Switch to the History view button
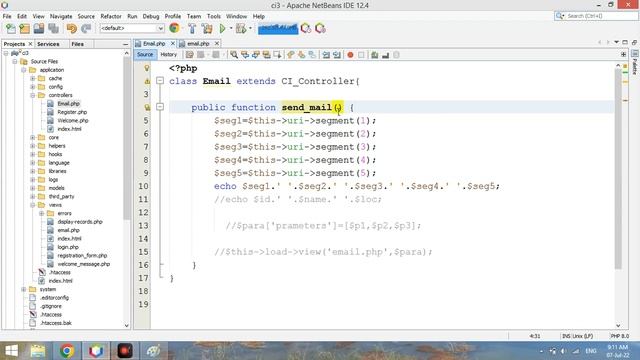 (x=168, y=55)
